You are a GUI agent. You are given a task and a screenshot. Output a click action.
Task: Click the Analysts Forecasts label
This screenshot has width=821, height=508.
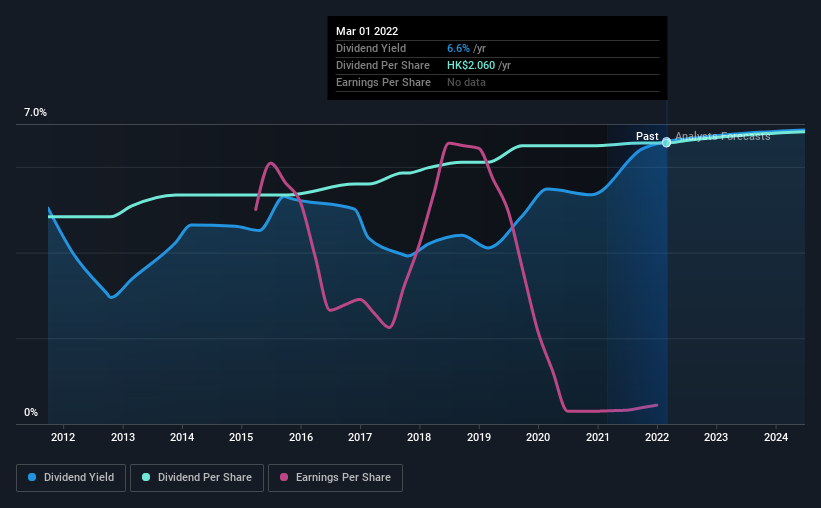coord(723,136)
